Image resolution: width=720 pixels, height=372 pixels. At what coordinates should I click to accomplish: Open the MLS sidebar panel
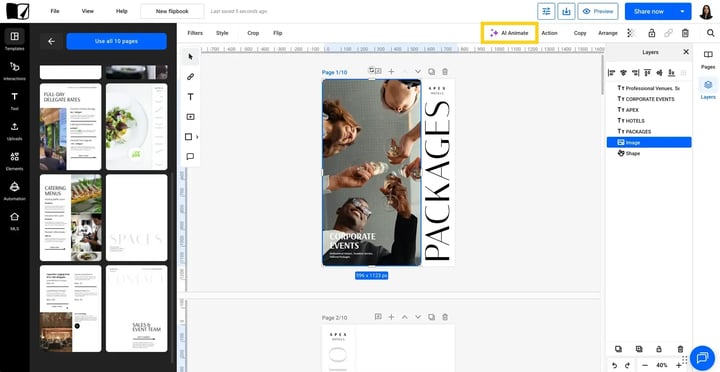point(15,220)
